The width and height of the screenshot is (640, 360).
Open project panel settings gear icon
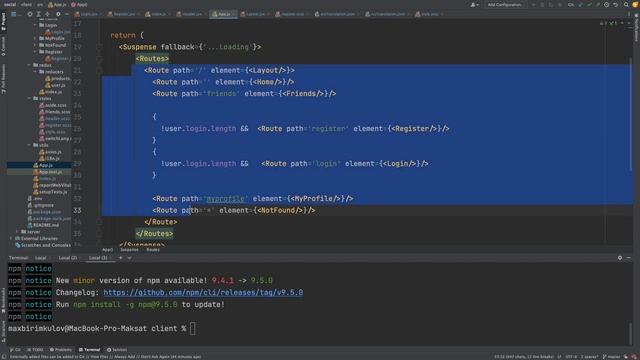click(x=58, y=14)
